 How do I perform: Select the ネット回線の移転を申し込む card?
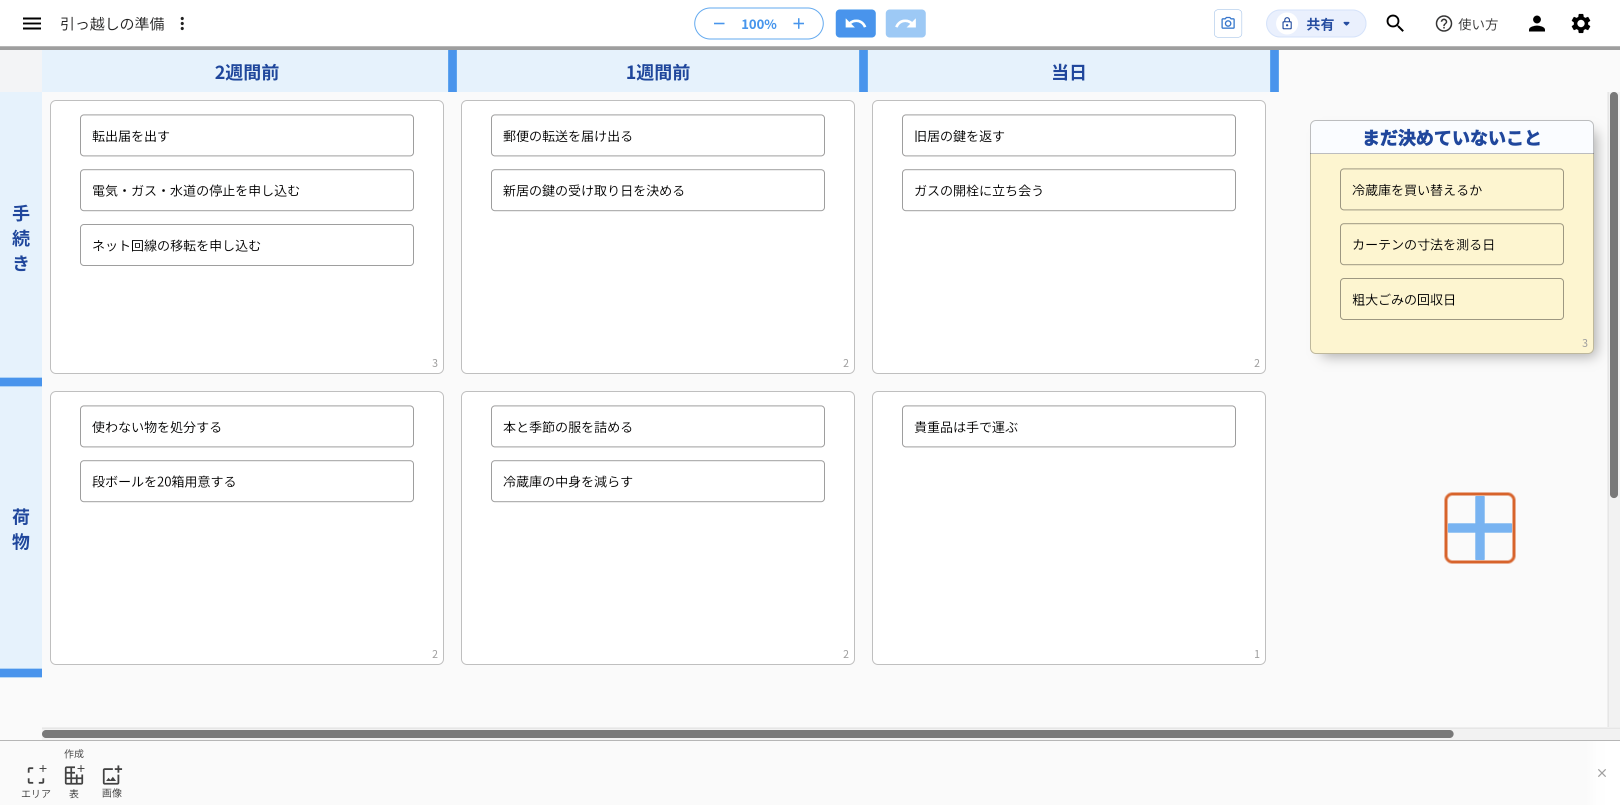(x=247, y=245)
